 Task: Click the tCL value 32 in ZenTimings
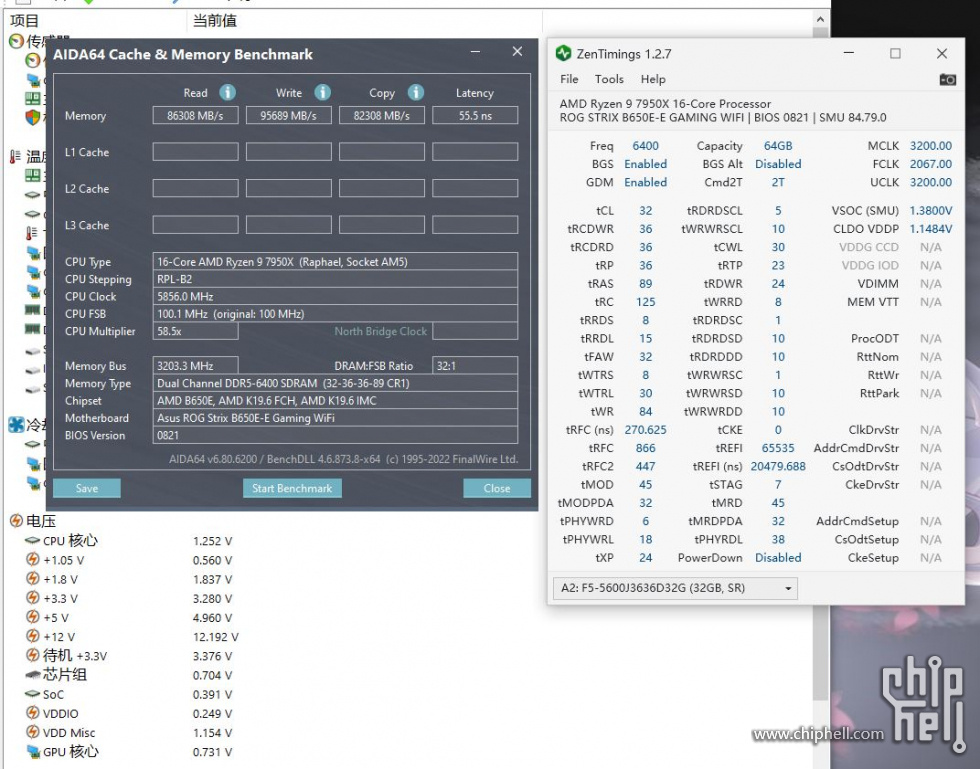[x=646, y=211]
